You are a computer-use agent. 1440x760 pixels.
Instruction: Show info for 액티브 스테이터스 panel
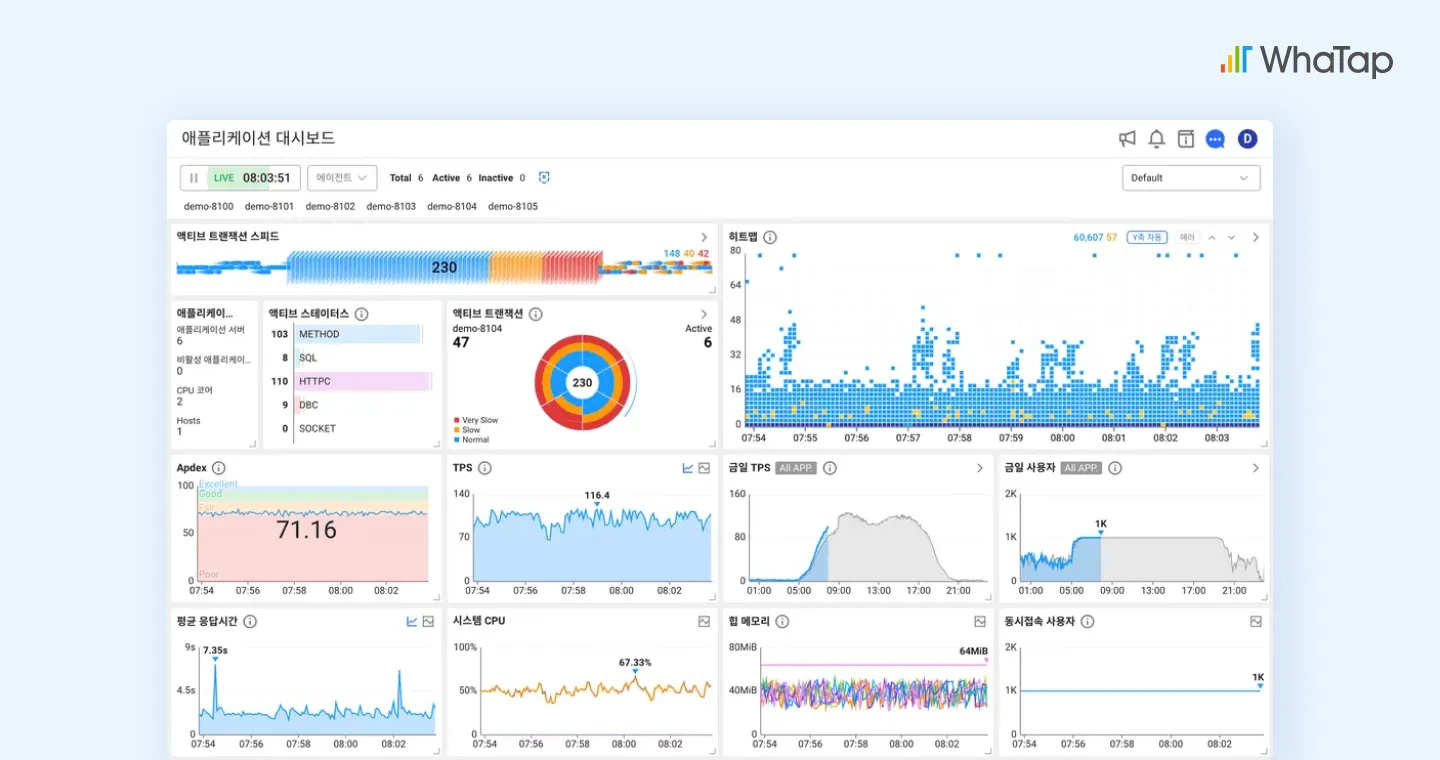362,314
